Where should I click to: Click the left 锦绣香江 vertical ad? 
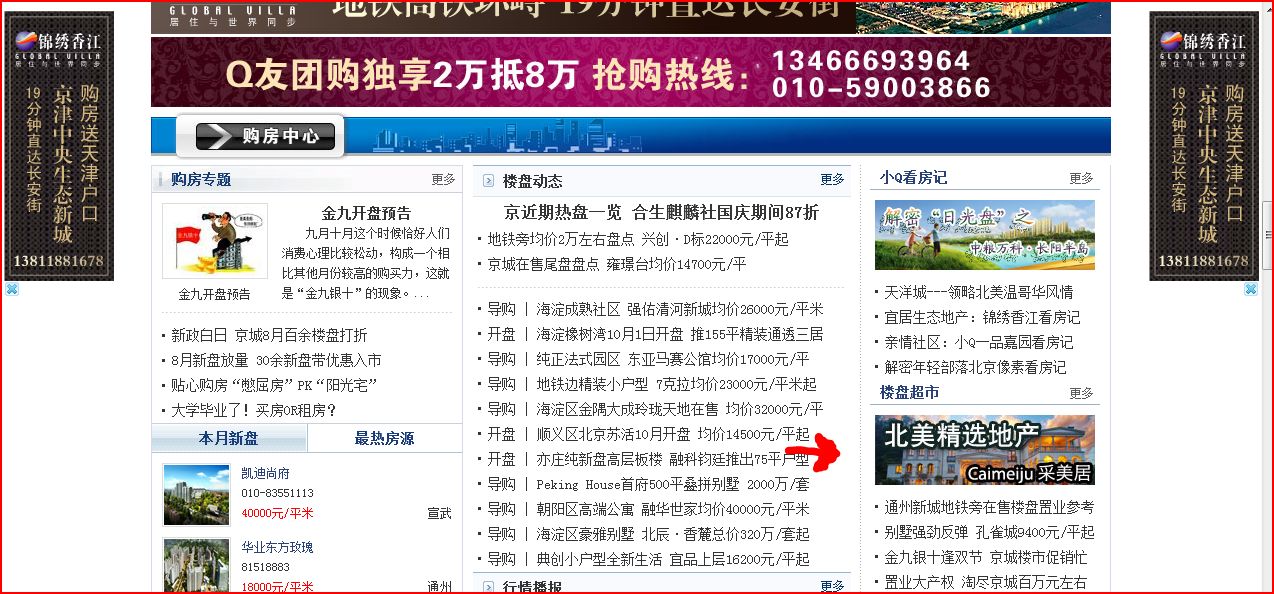tap(59, 146)
